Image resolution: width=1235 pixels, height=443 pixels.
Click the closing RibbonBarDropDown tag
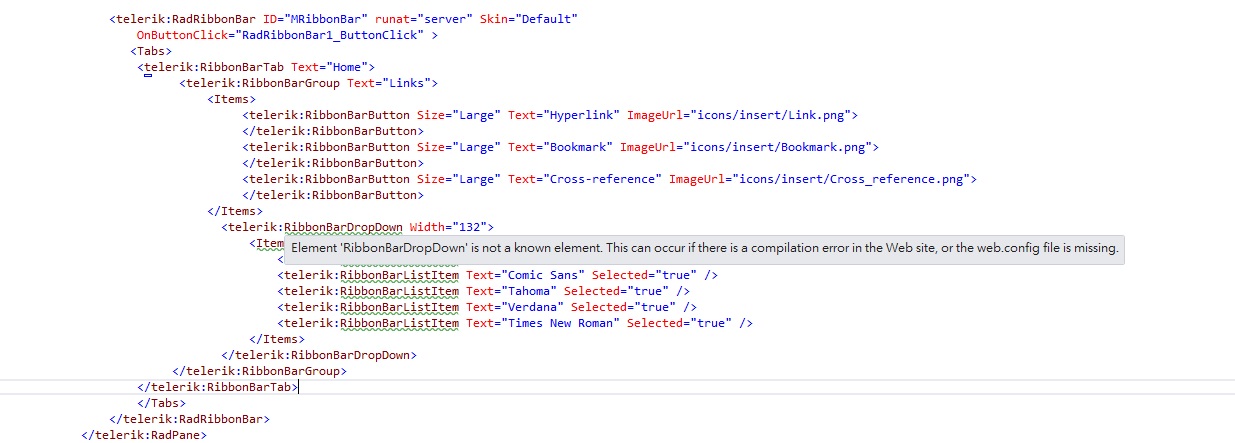point(318,355)
